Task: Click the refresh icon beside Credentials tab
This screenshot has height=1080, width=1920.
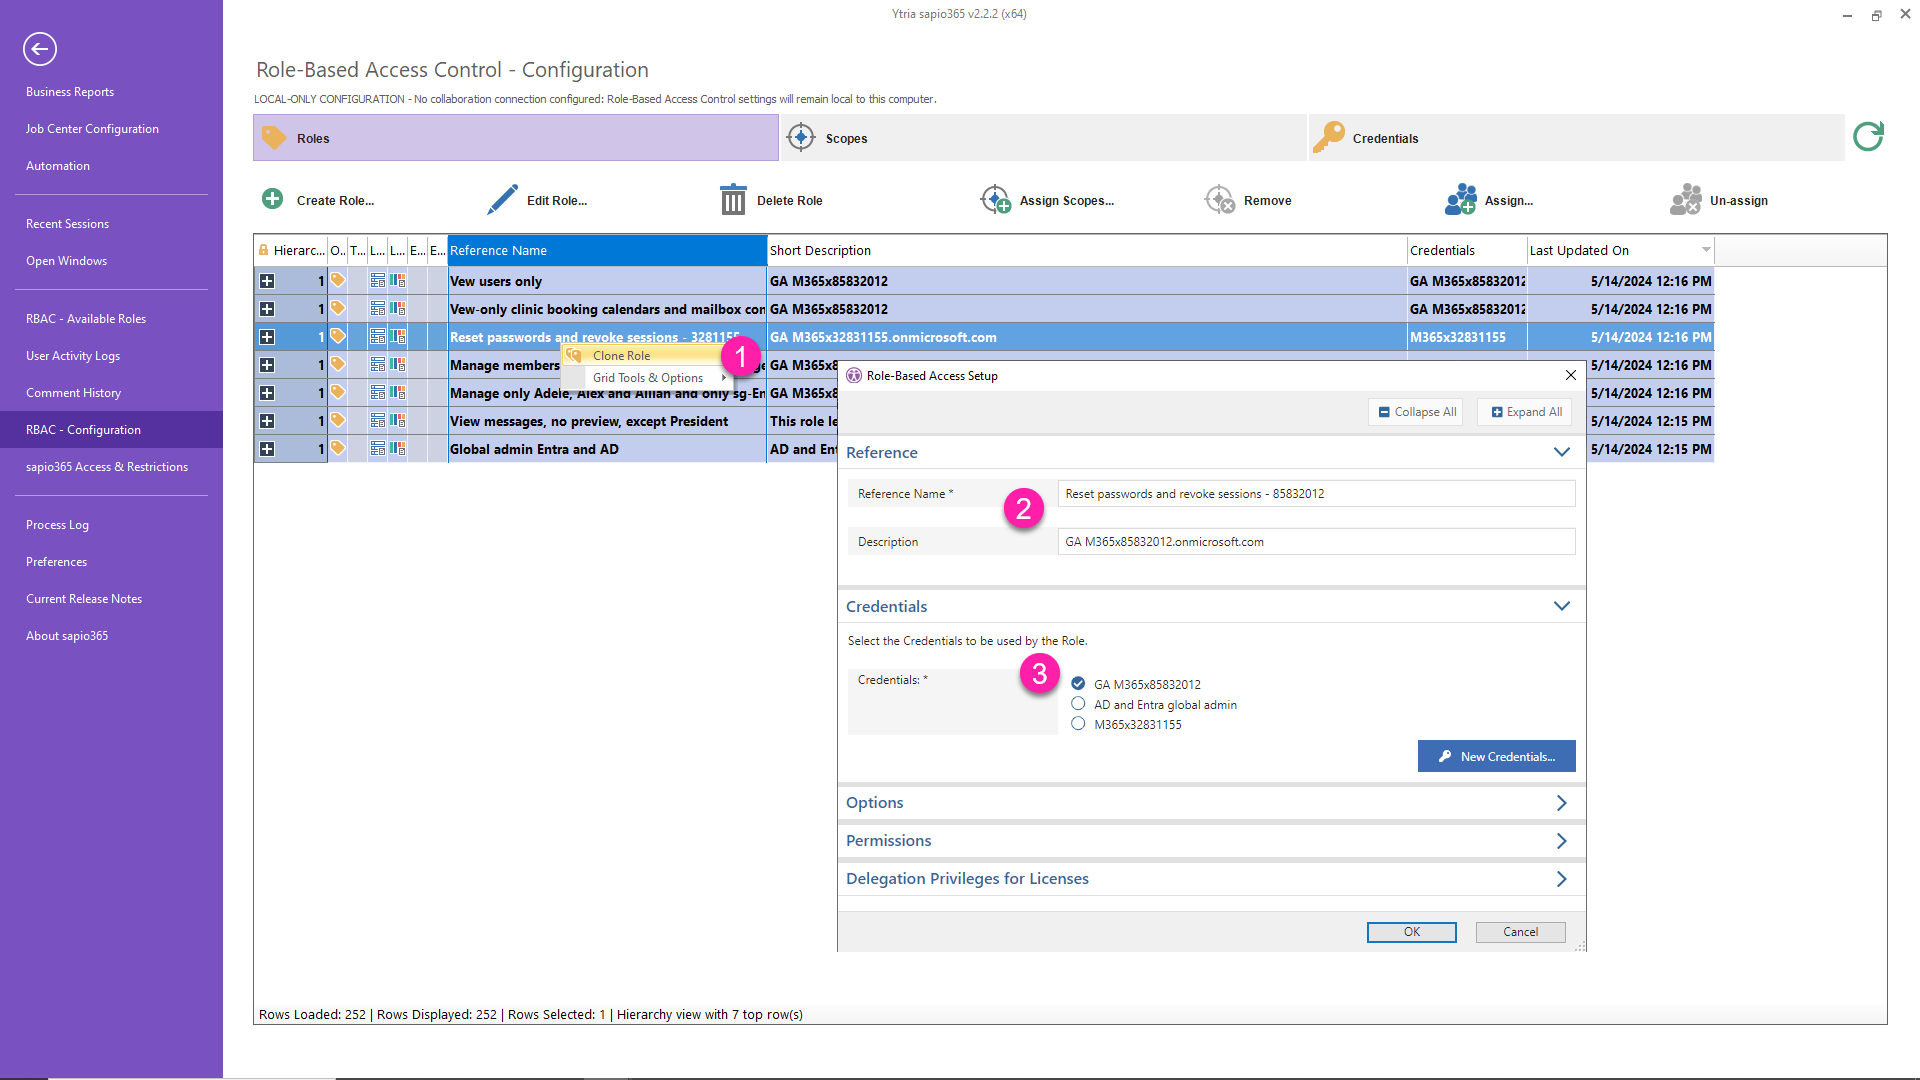Action: (x=1868, y=137)
